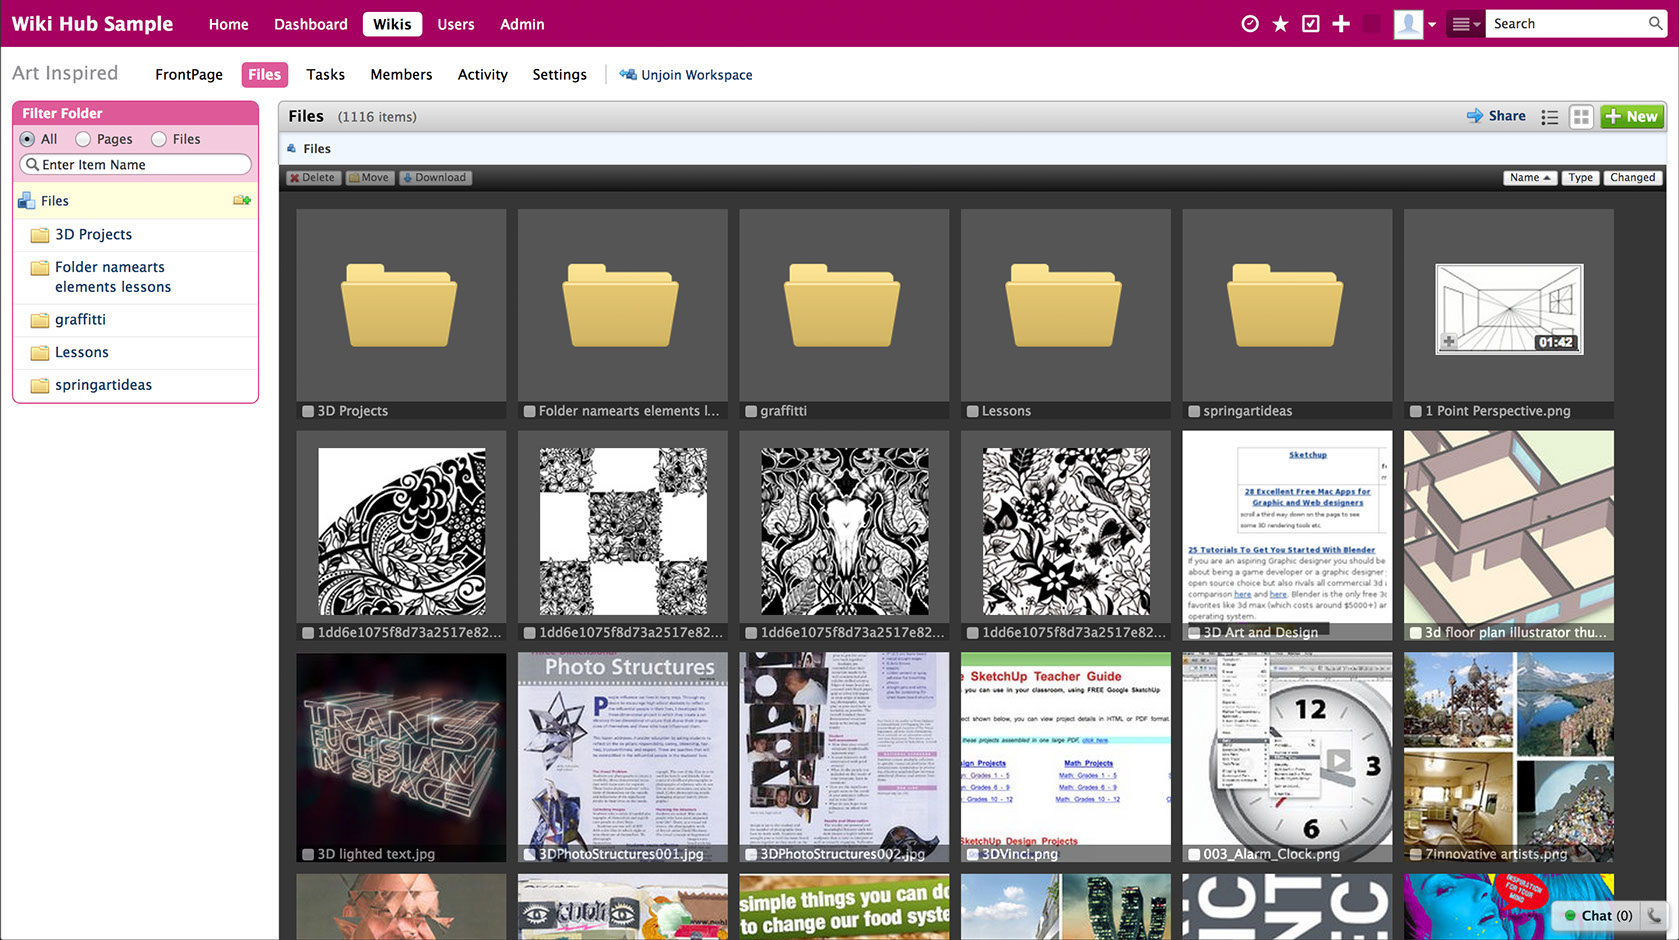Click the green New button
The height and width of the screenshot is (940, 1679).
point(1631,117)
